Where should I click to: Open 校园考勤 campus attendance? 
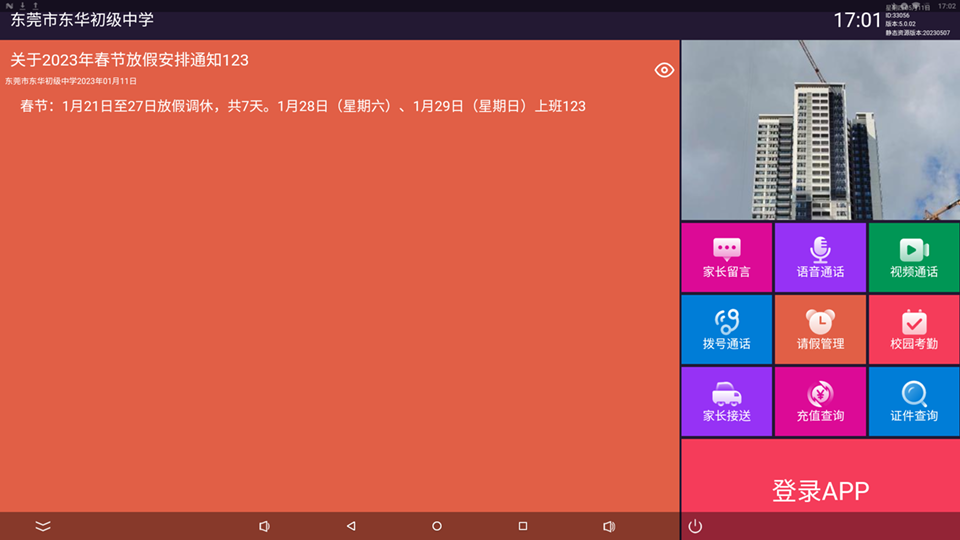[914, 329]
